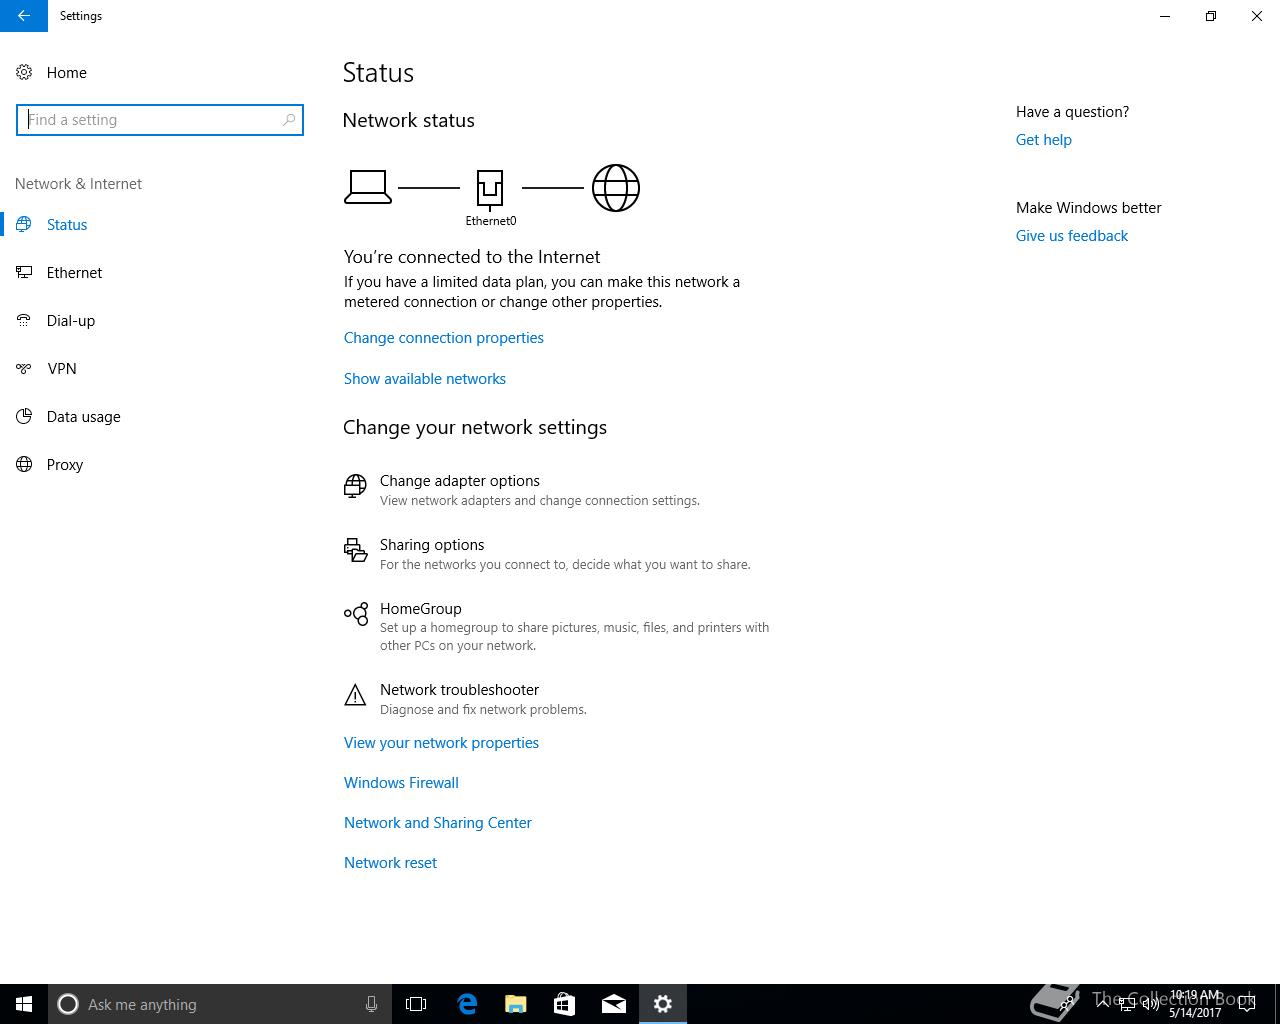Click the VPN icon in the sidebar
The image size is (1280, 1024).
(24, 368)
